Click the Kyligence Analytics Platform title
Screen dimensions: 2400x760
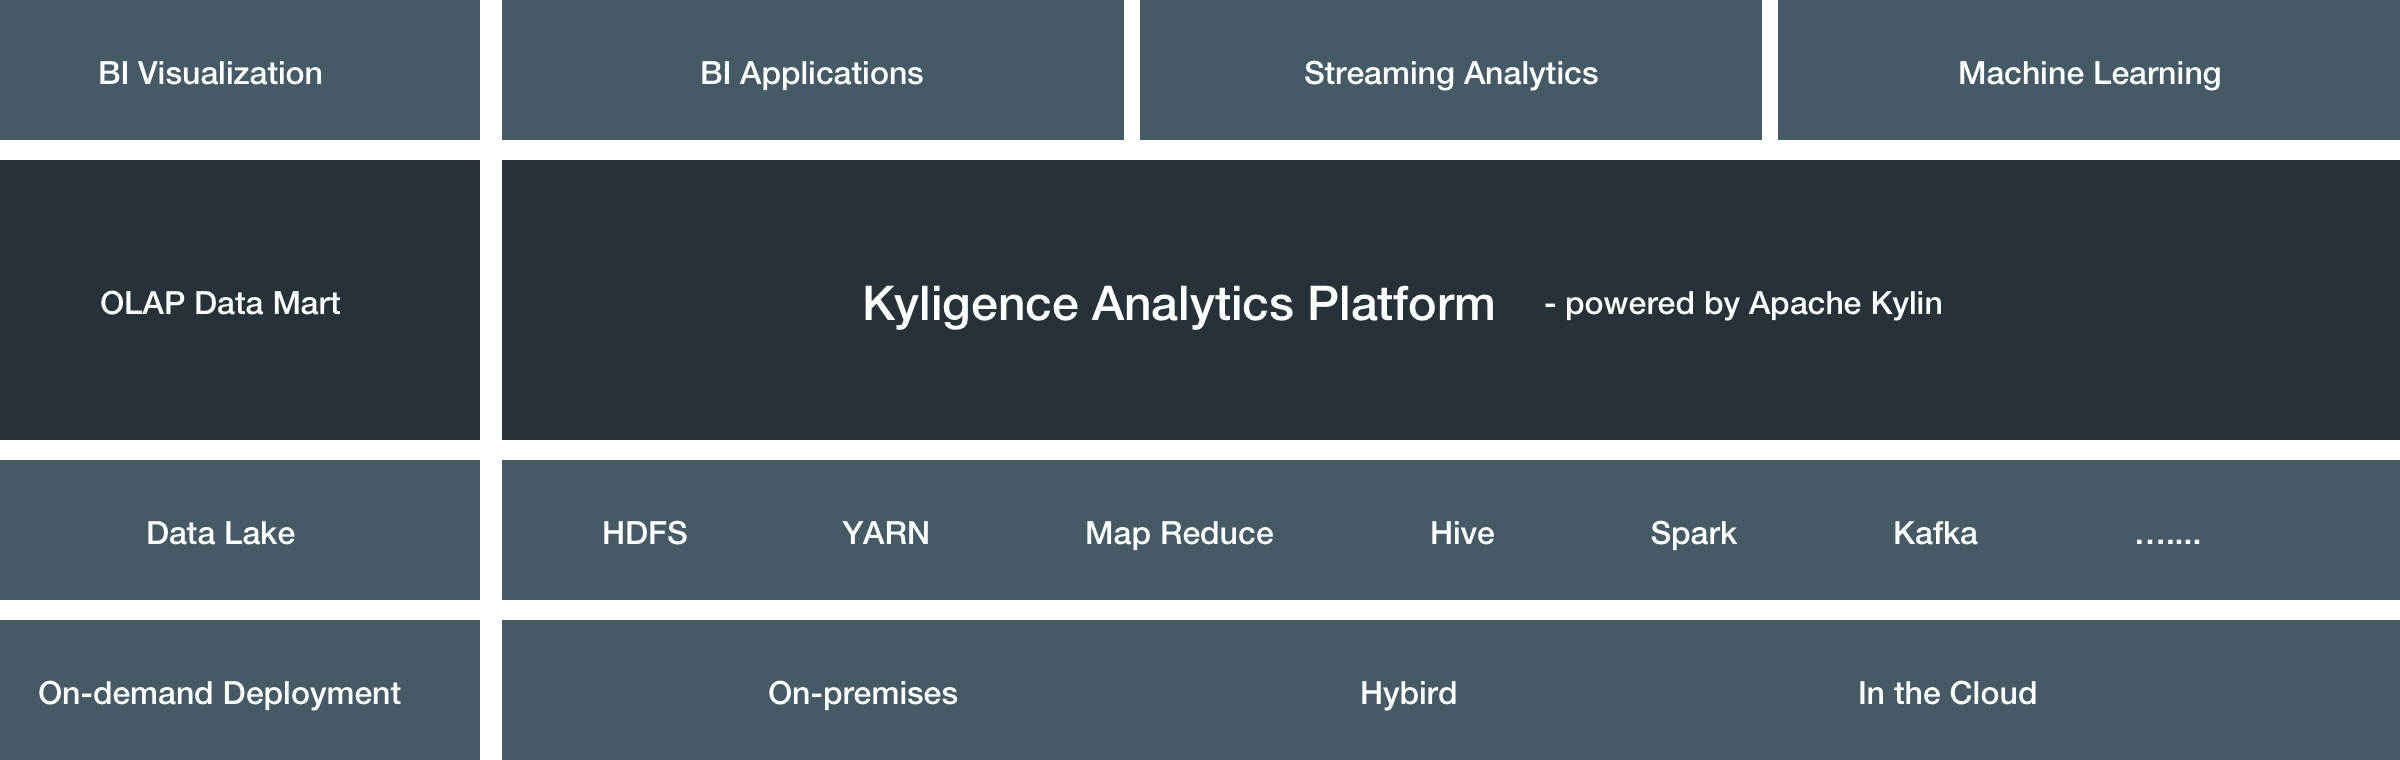pos(1178,304)
